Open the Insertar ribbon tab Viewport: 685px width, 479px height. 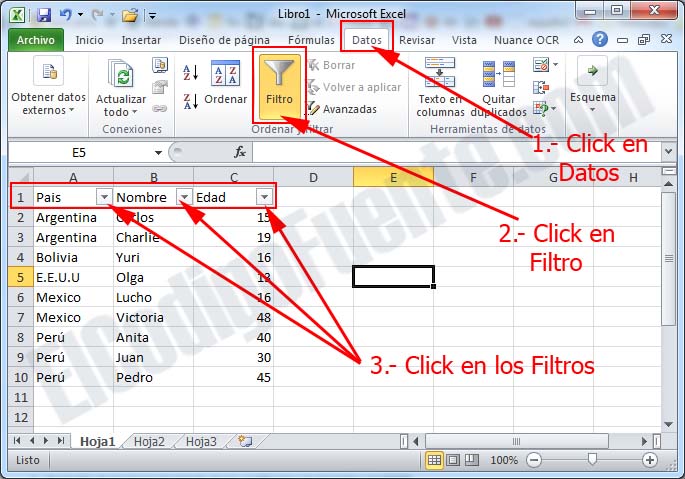point(141,40)
